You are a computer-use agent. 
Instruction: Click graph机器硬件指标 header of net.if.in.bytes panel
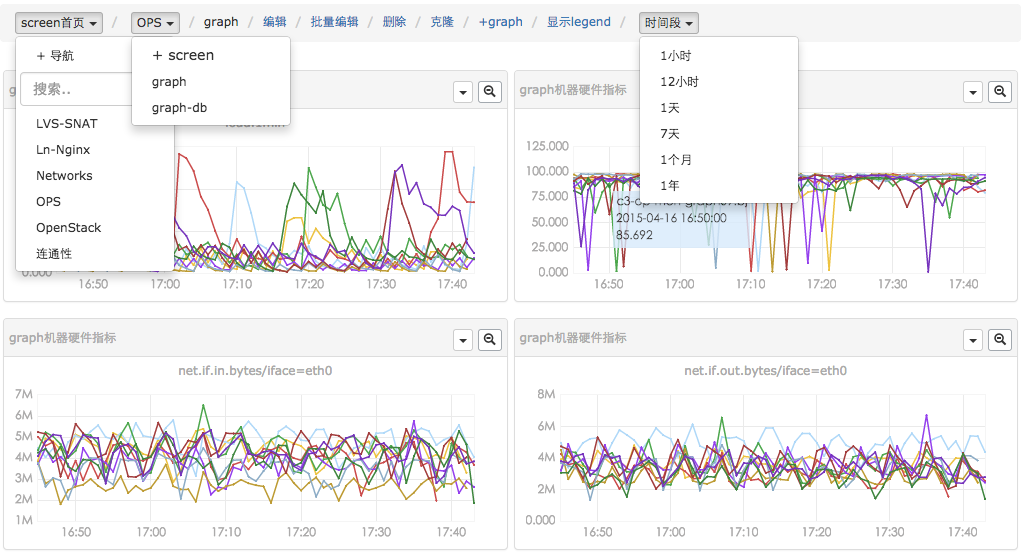[63, 338]
